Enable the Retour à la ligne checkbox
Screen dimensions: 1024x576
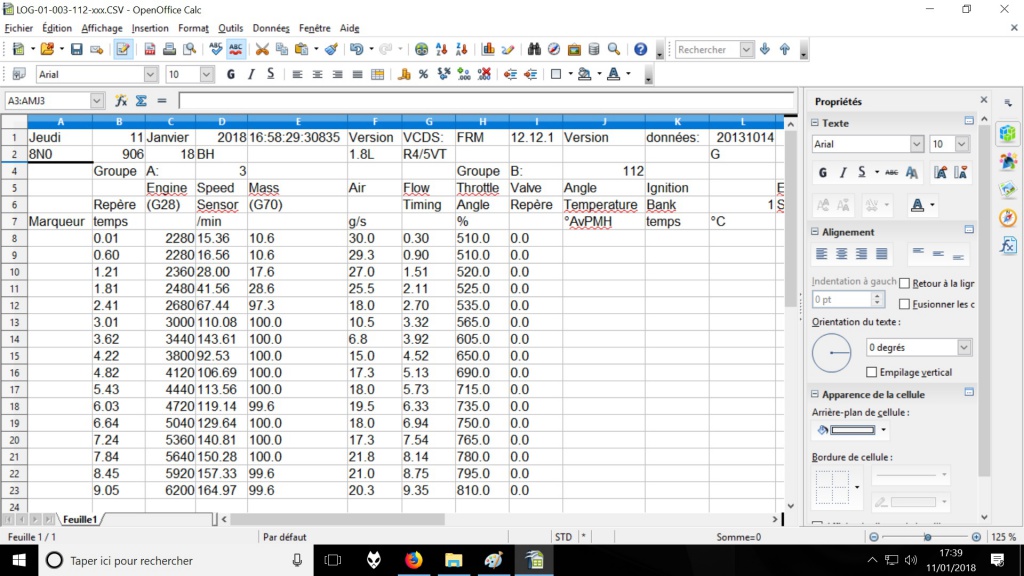905,284
